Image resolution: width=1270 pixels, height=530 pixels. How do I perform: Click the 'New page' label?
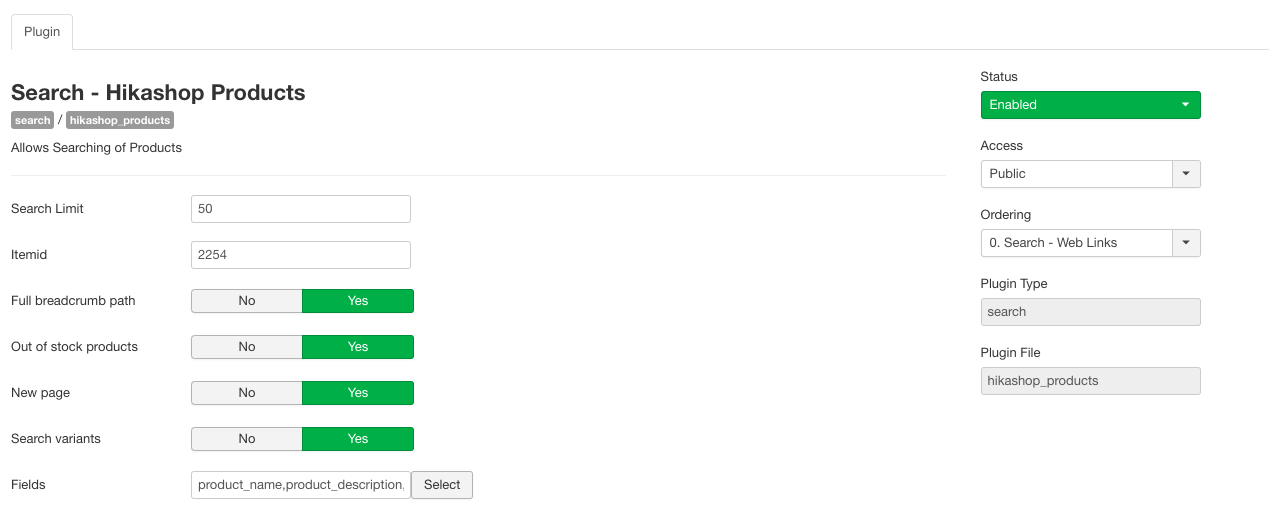point(40,393)
